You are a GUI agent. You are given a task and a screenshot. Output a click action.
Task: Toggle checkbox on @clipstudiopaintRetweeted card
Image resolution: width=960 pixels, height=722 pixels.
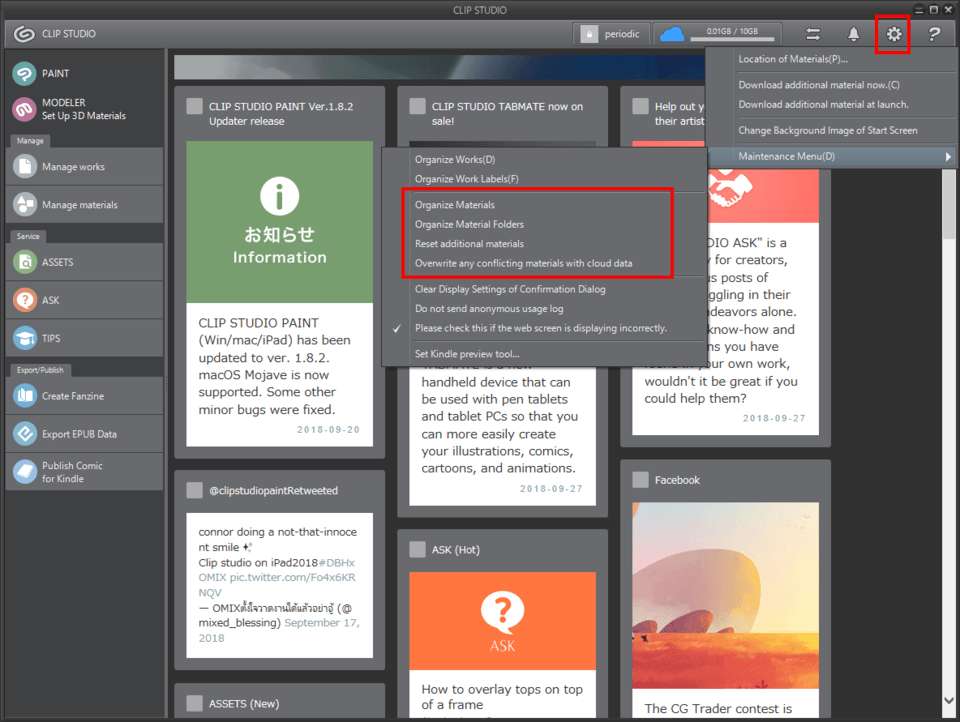195,491
